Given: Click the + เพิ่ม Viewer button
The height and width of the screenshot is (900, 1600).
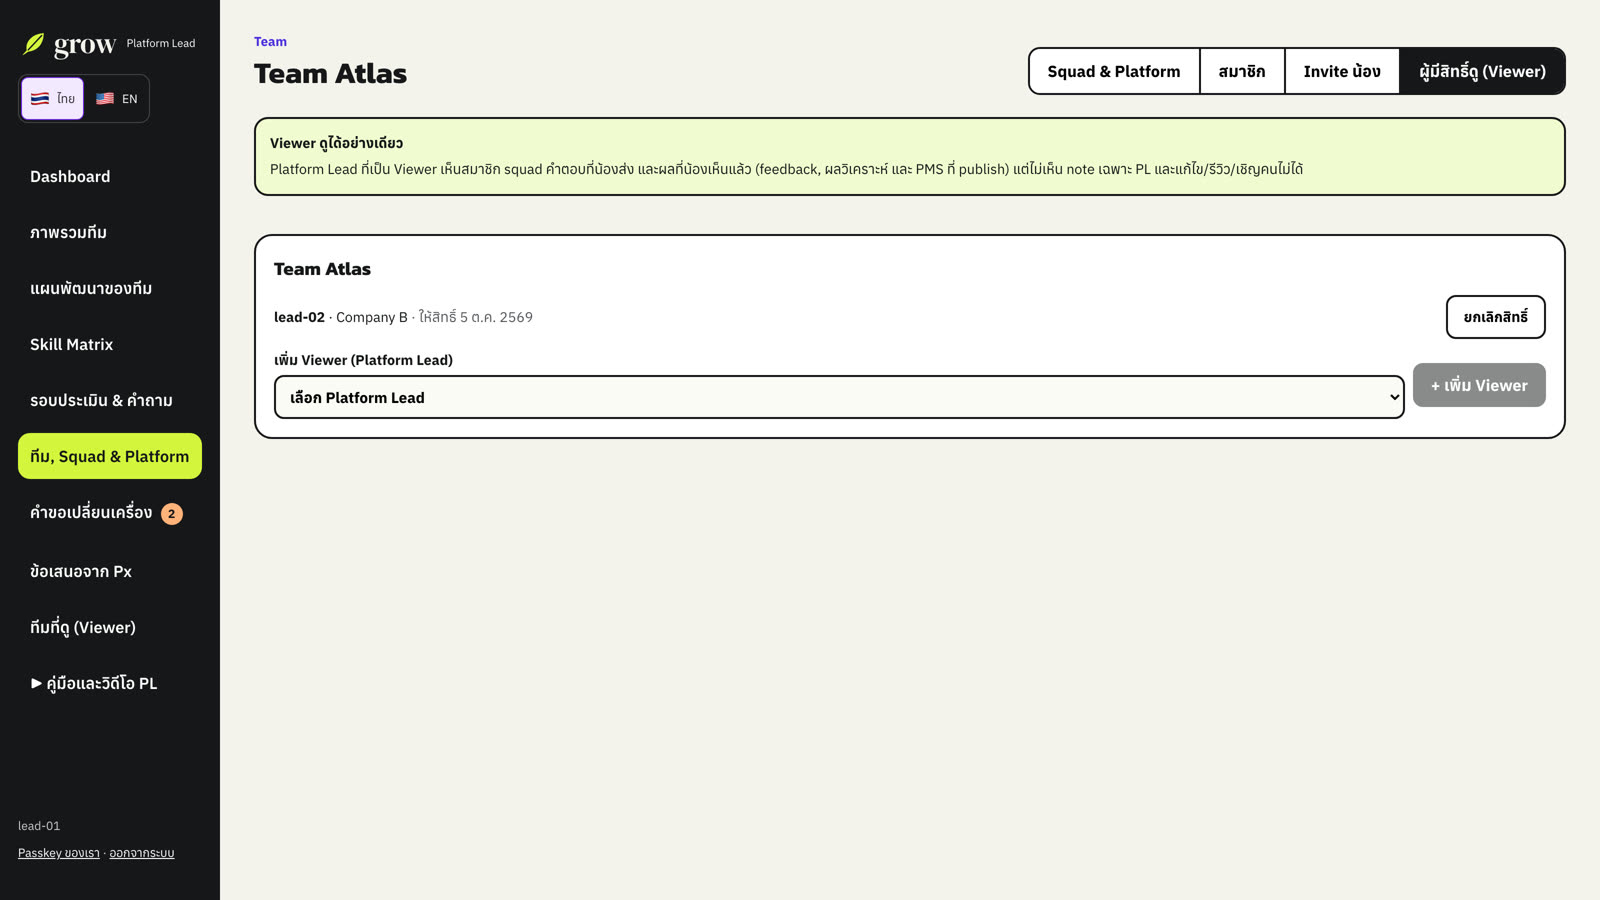Looking at the screenshot, I should [x=1479, y=385].
